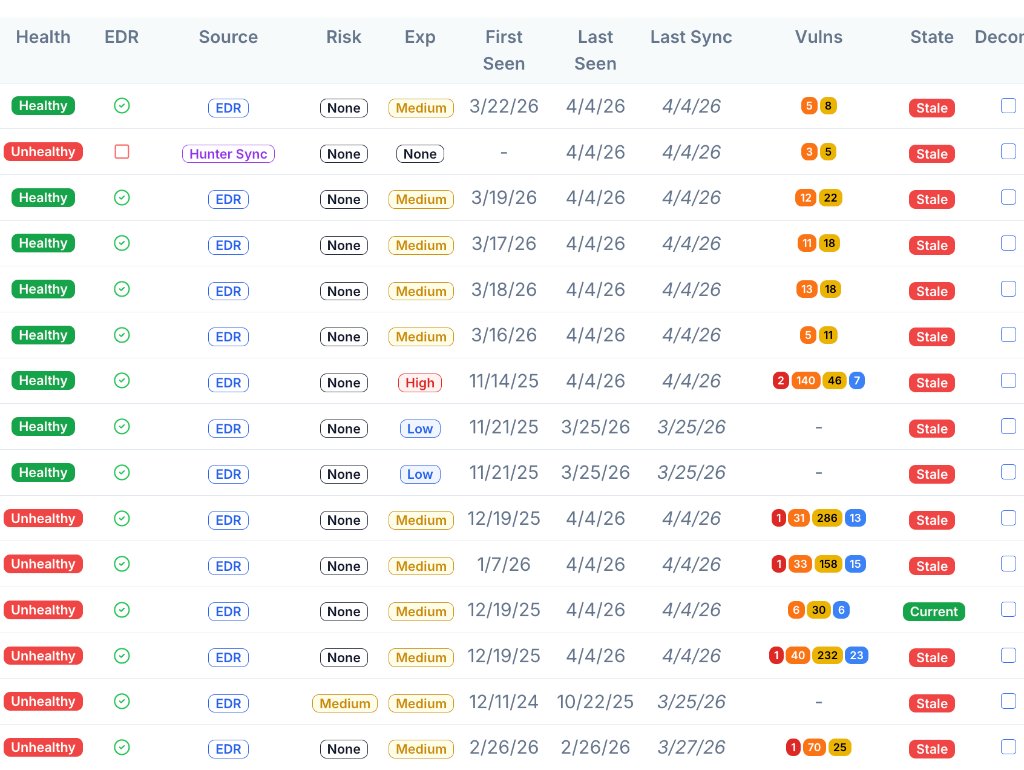Click EDR check icon in 3/19/26 row
Screen dimensions: 1024x770
click(121, 197)
